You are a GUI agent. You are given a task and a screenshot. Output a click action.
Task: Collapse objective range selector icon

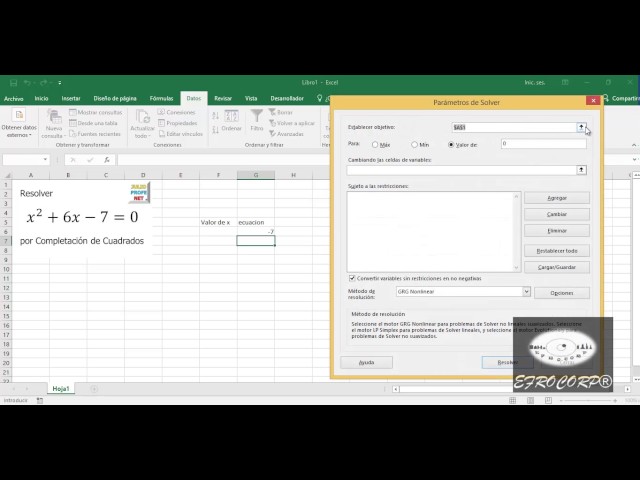coord(581,127)
